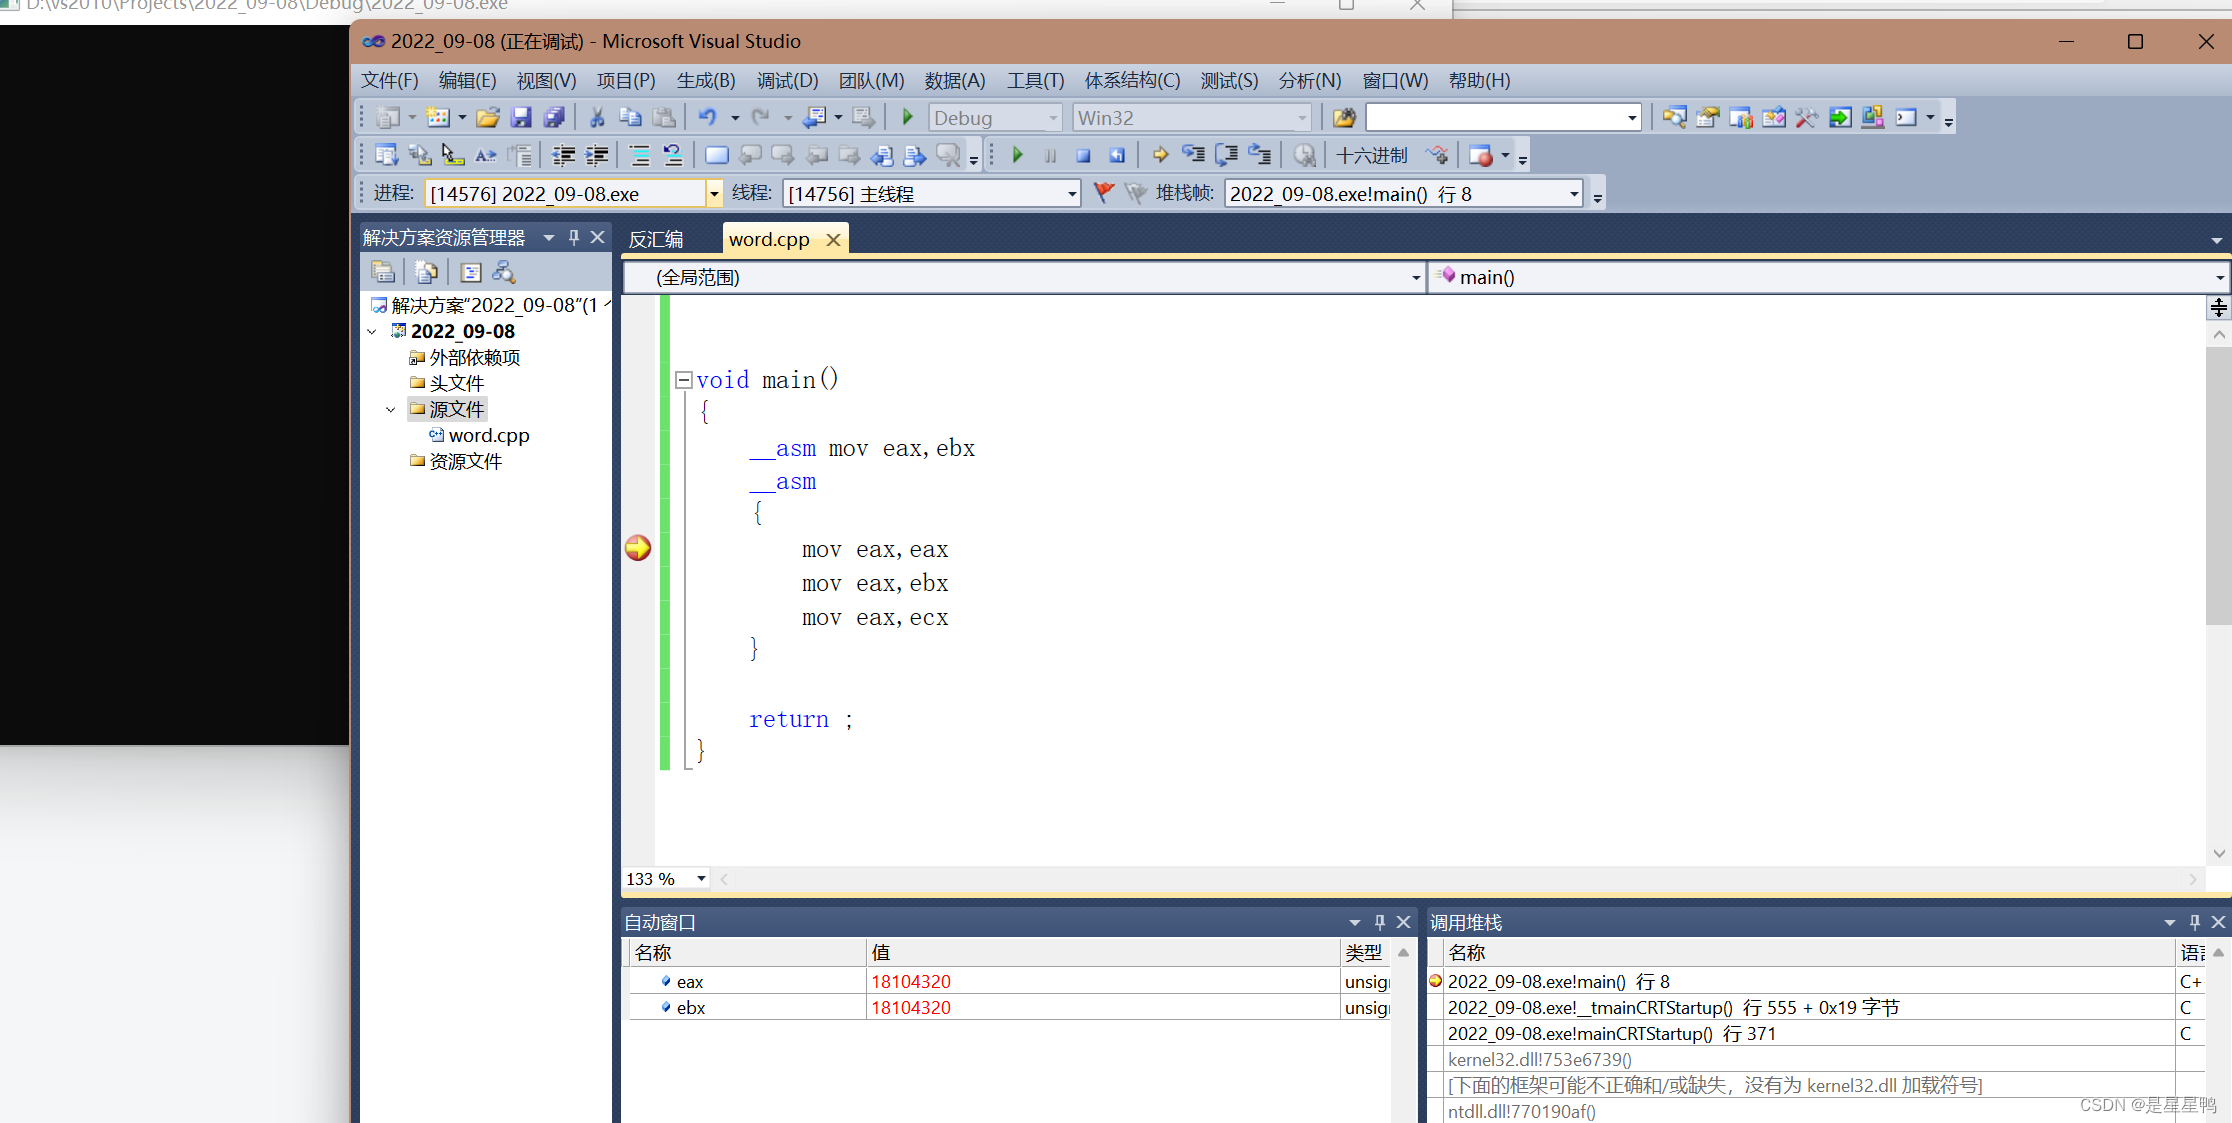Viewport: 2232px width, 1123px height.
Task: Collapse the void main() code outline
Action: tap(684, 379)
